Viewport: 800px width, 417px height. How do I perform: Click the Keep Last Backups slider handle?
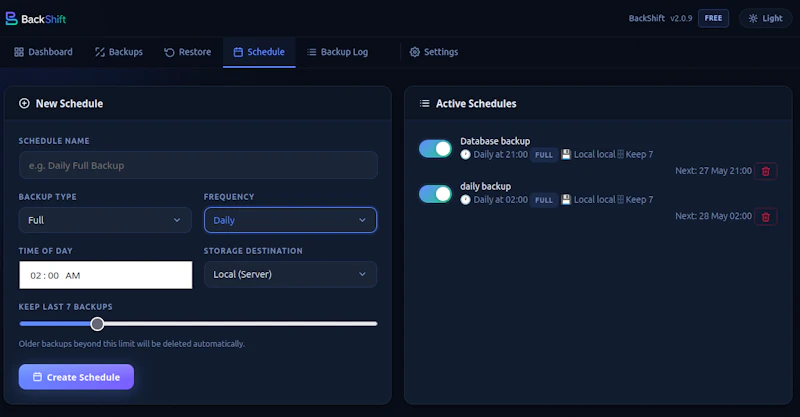pyautogui.click(x=97, y=324)
